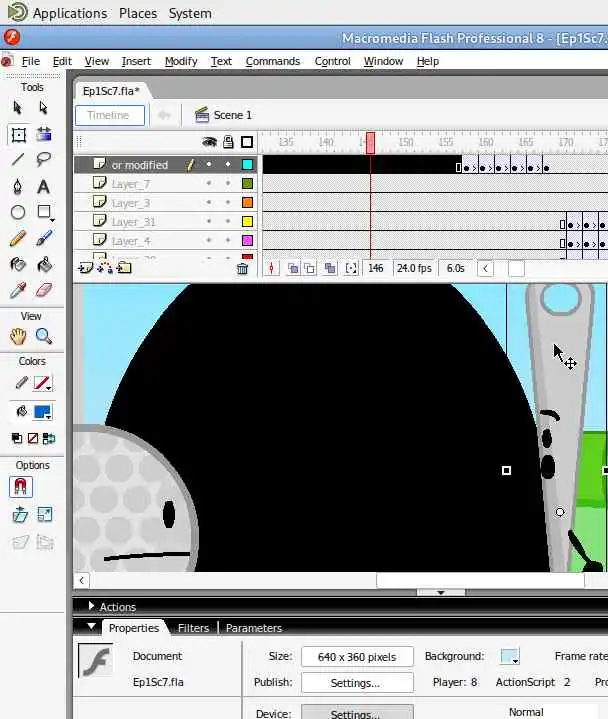
Task: Click the Timeline toggle button
Action: coord(110,115)
